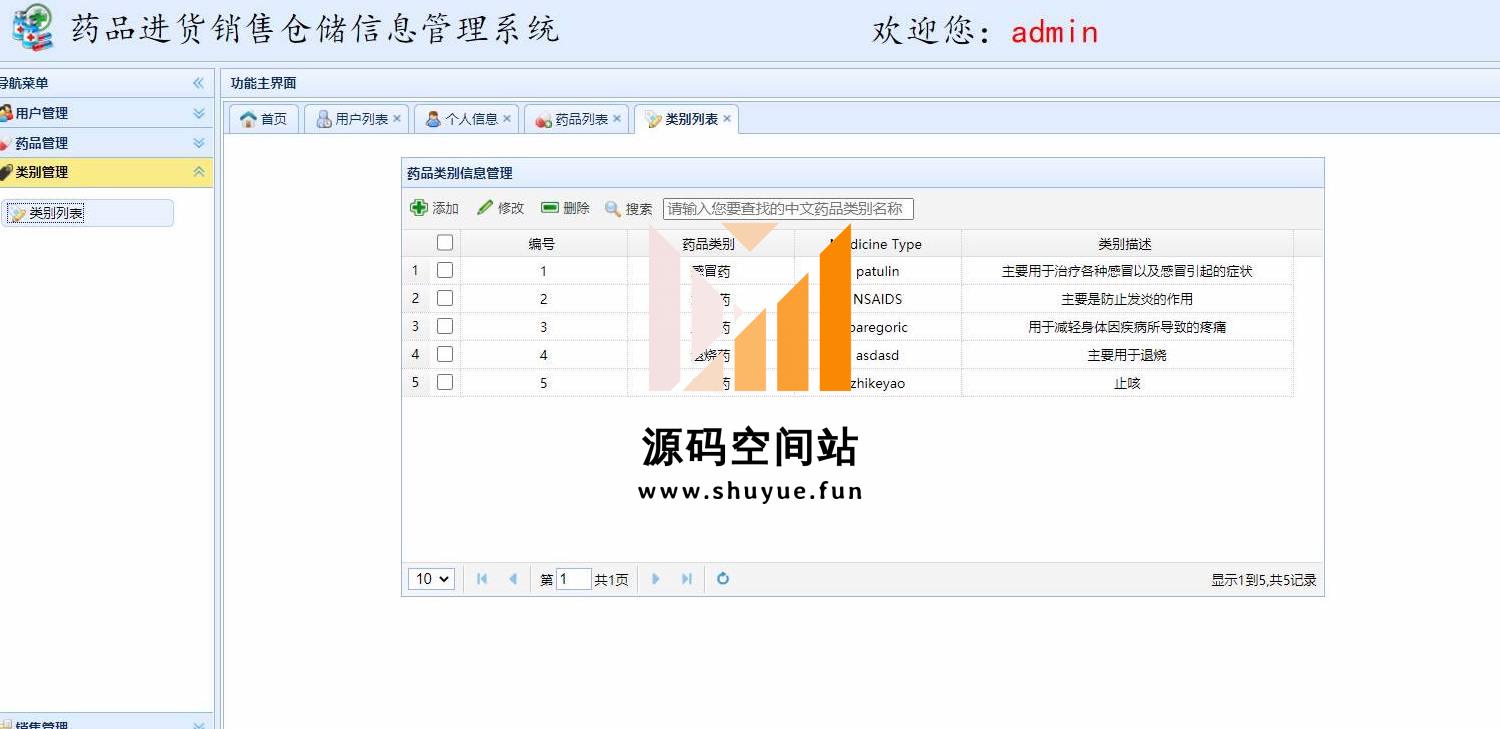Click the pills icon on 药品列表 tab
The image size is (1500, 729).
click(x=544, y=119)
